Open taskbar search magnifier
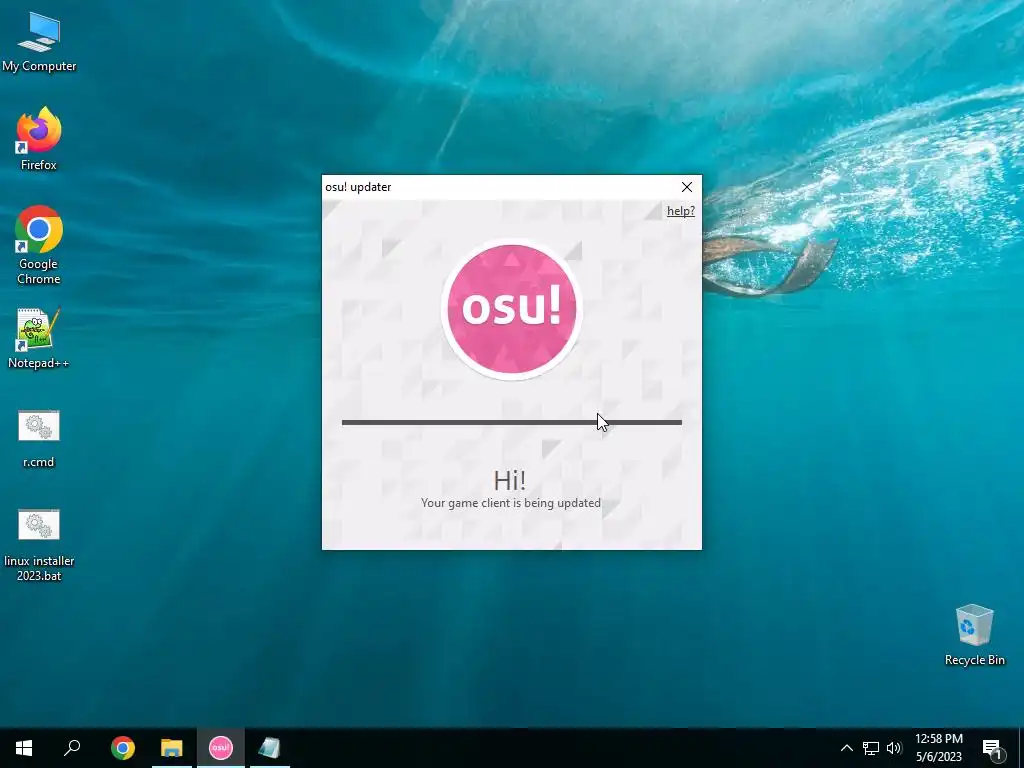This screenshot has width=1024, height=768. coord(72,748)
